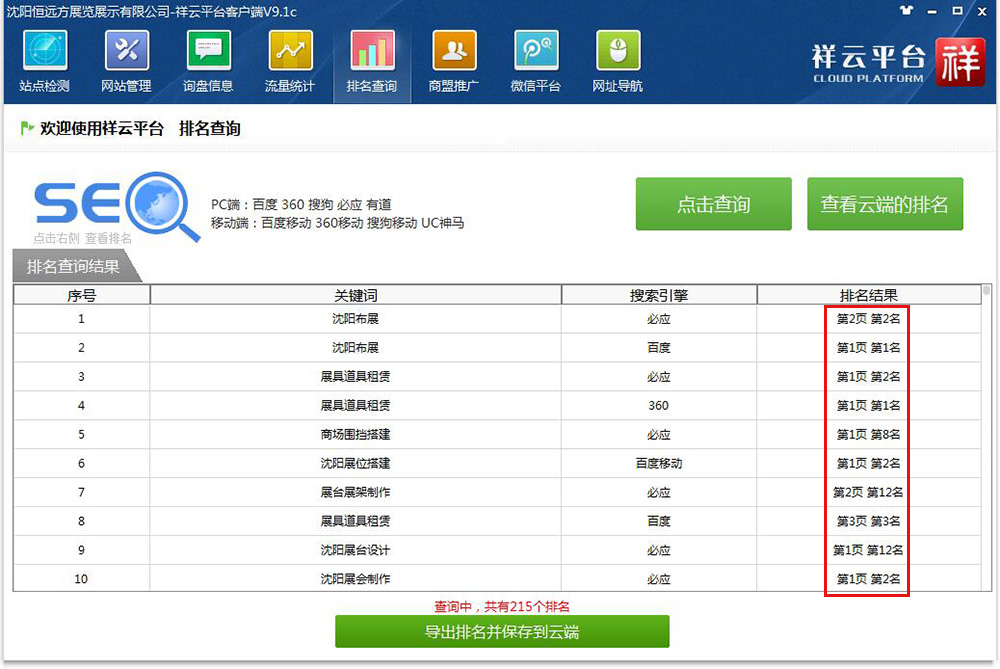Click result 第1页 第2名 in row 10
The height and width of the screenshot is (669, 1000).
point(869,579)
